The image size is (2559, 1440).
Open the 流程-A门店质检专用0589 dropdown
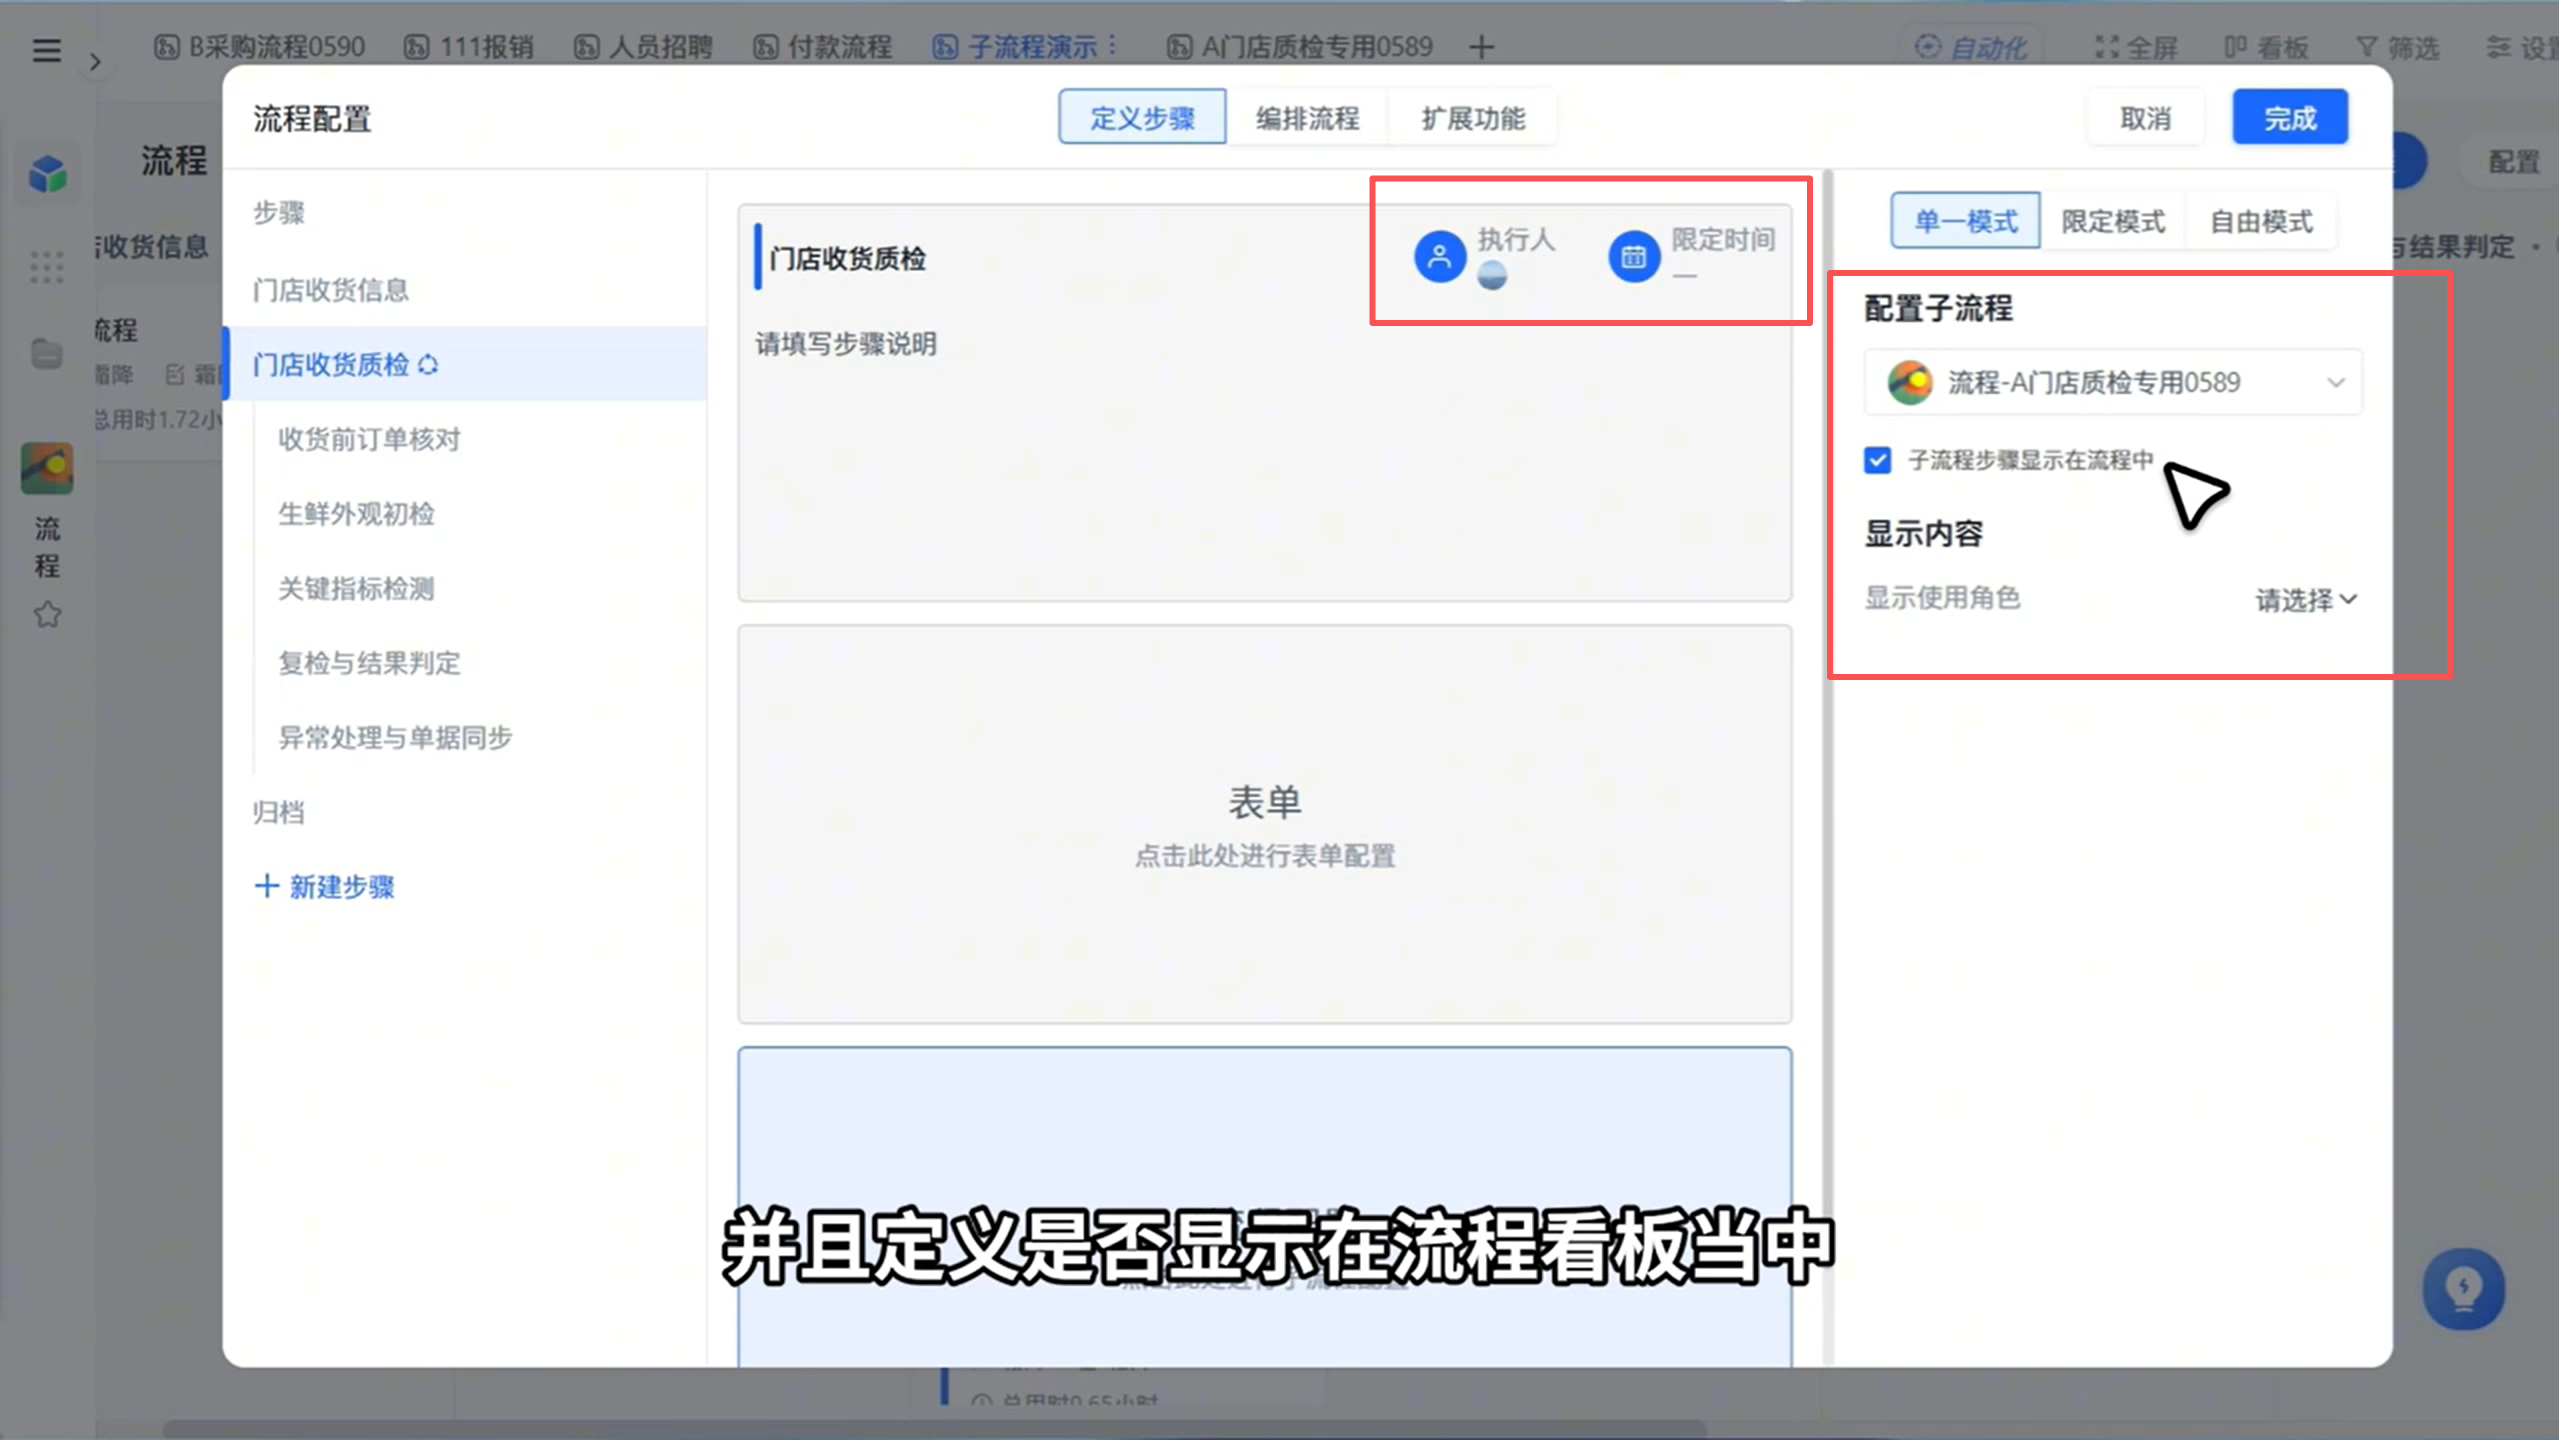[2113, 382]
